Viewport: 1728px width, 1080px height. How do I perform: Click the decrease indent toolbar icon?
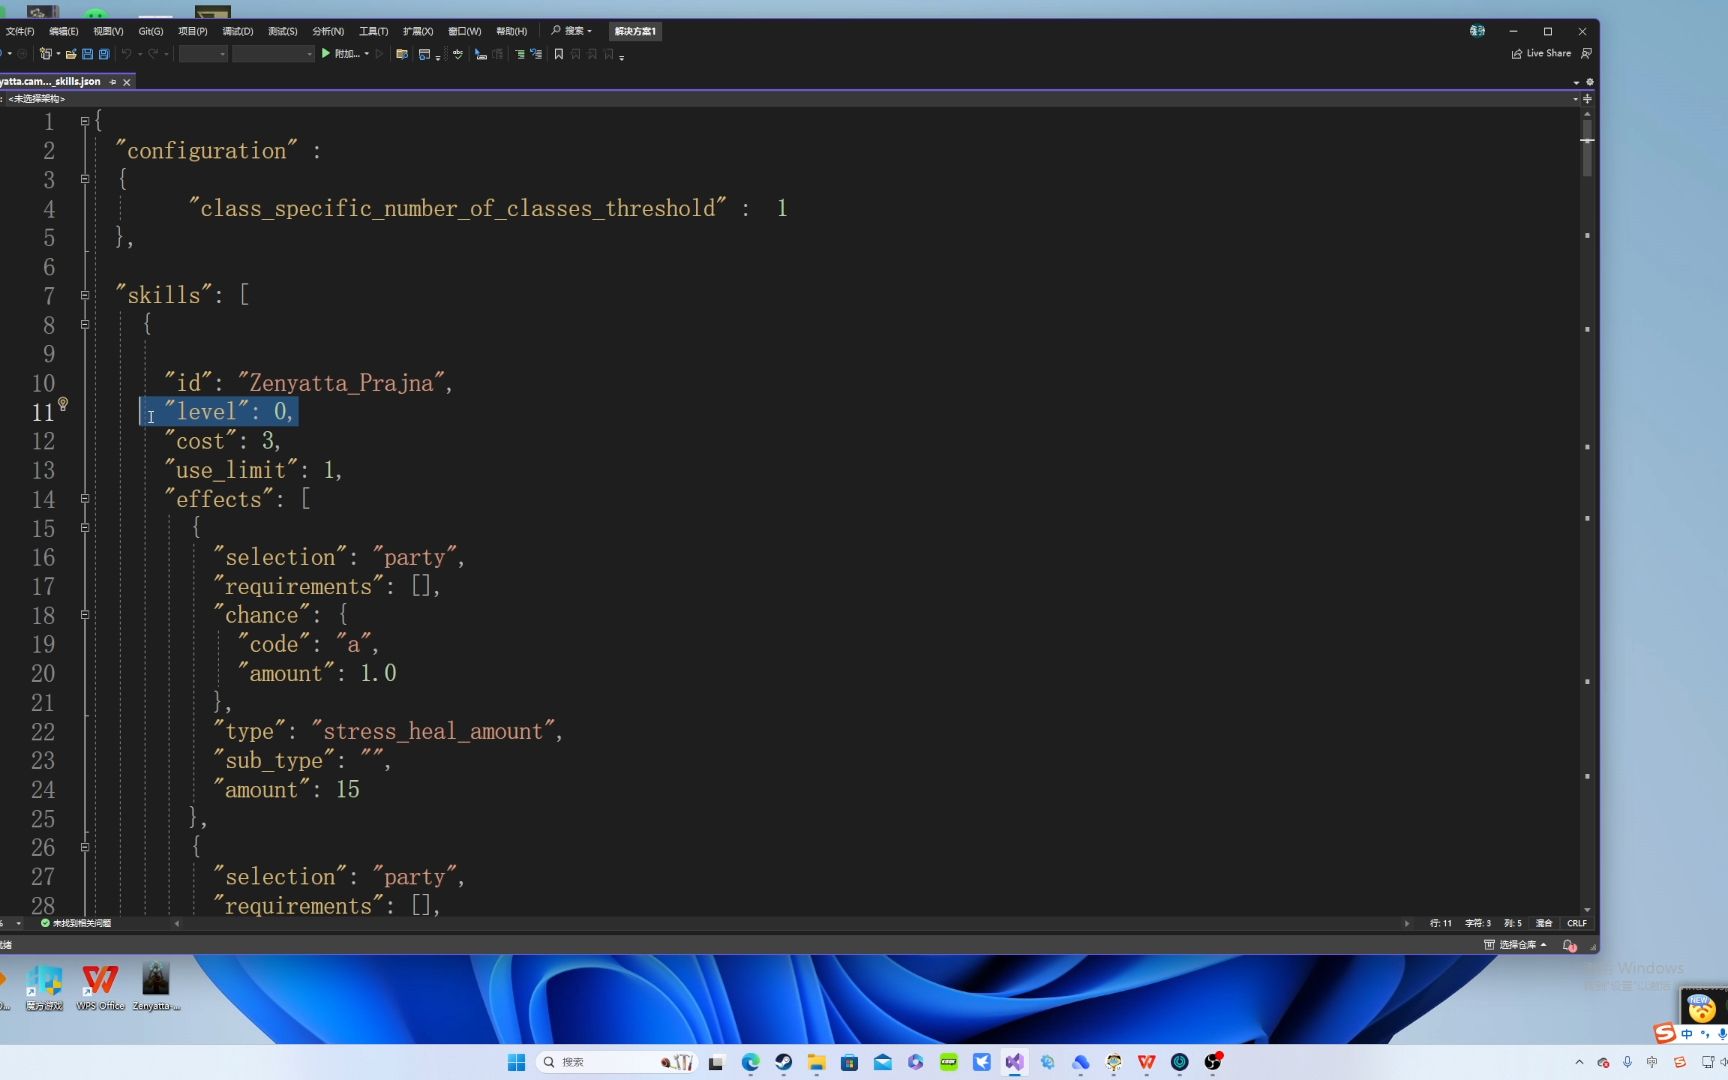tap(520, 54)
